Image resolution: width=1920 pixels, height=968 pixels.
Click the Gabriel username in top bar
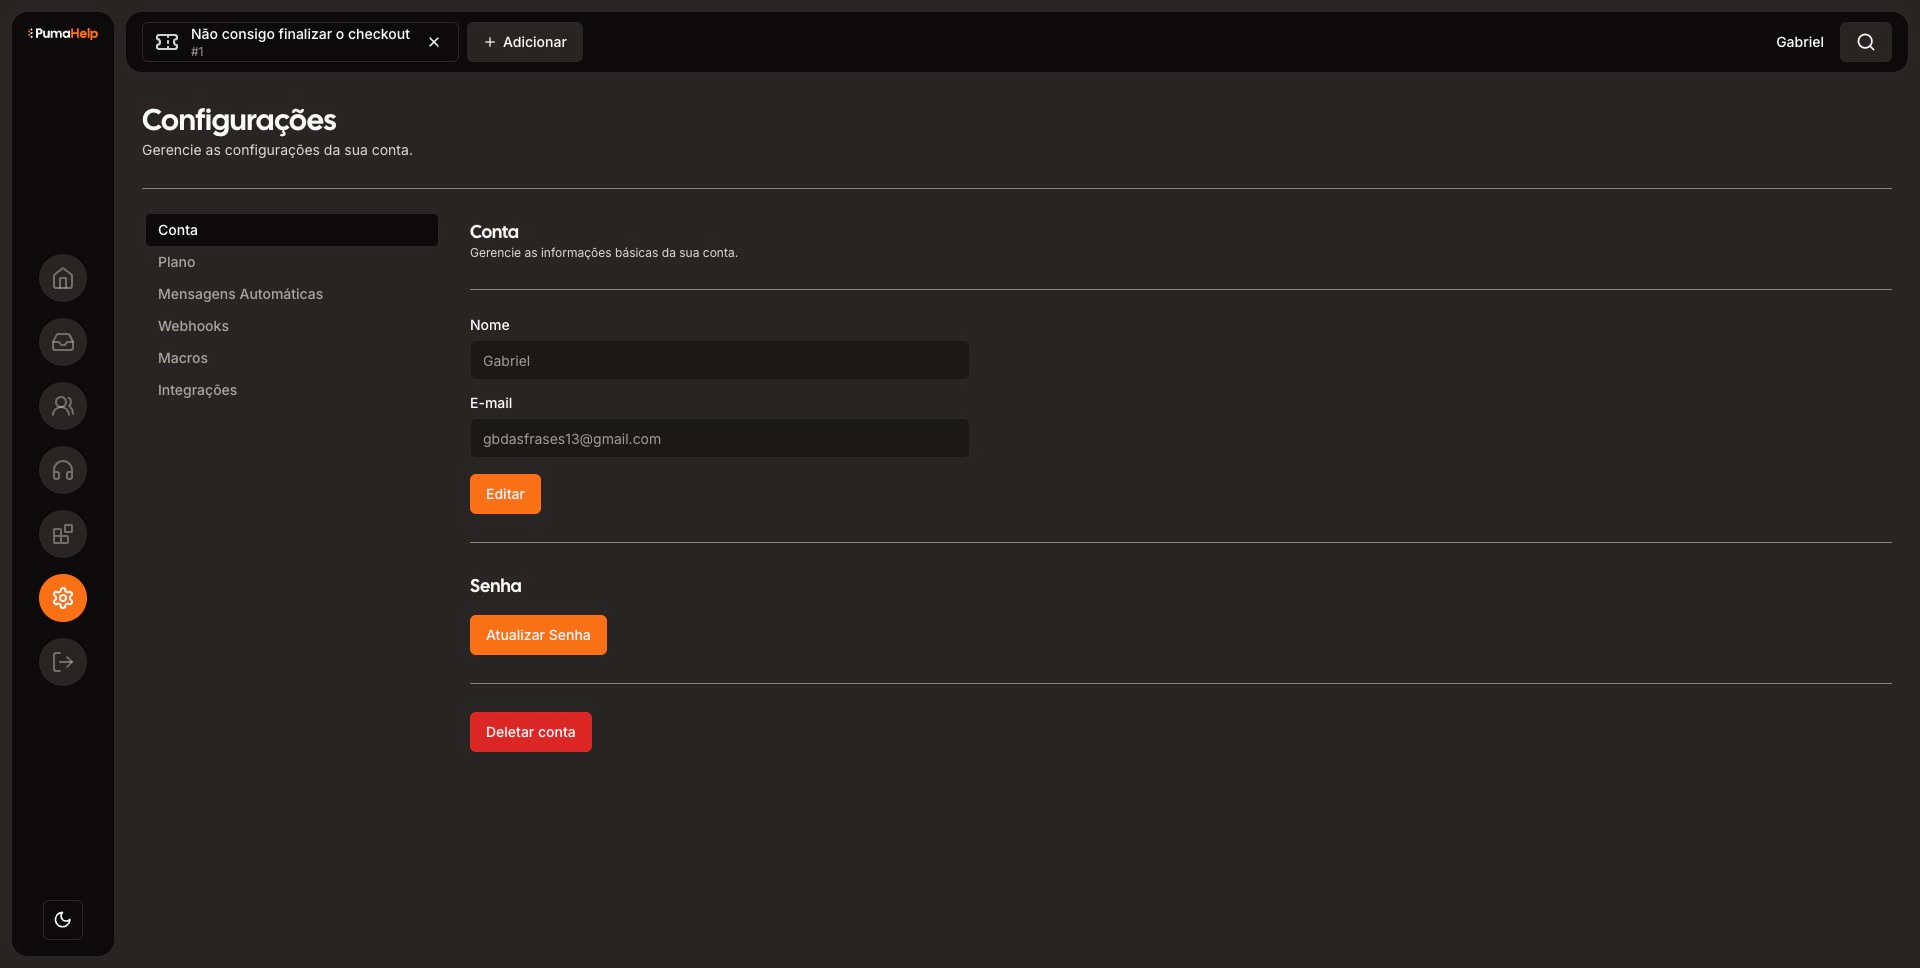point(1800,42)
